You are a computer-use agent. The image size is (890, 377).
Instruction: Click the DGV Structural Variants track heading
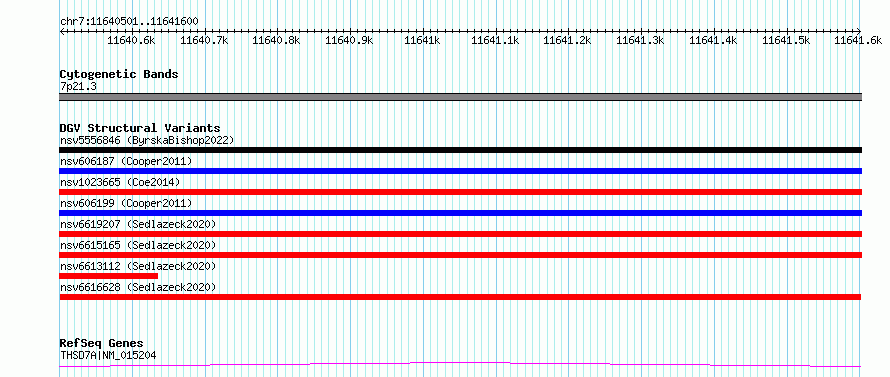140,128
